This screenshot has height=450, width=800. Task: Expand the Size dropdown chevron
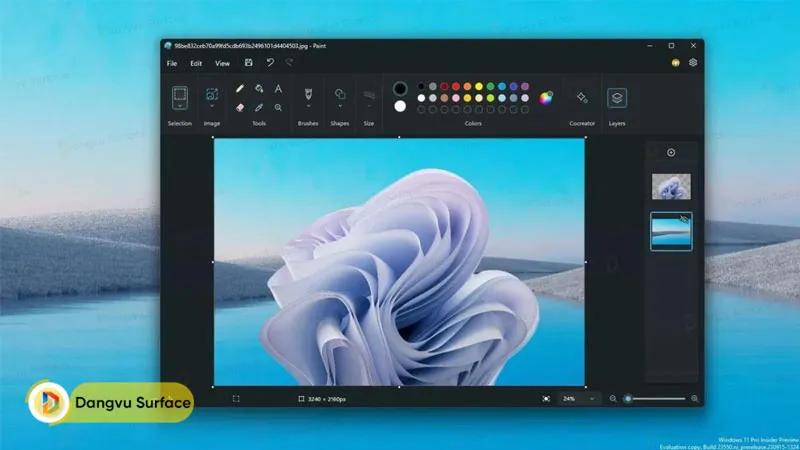coord(369,106)
